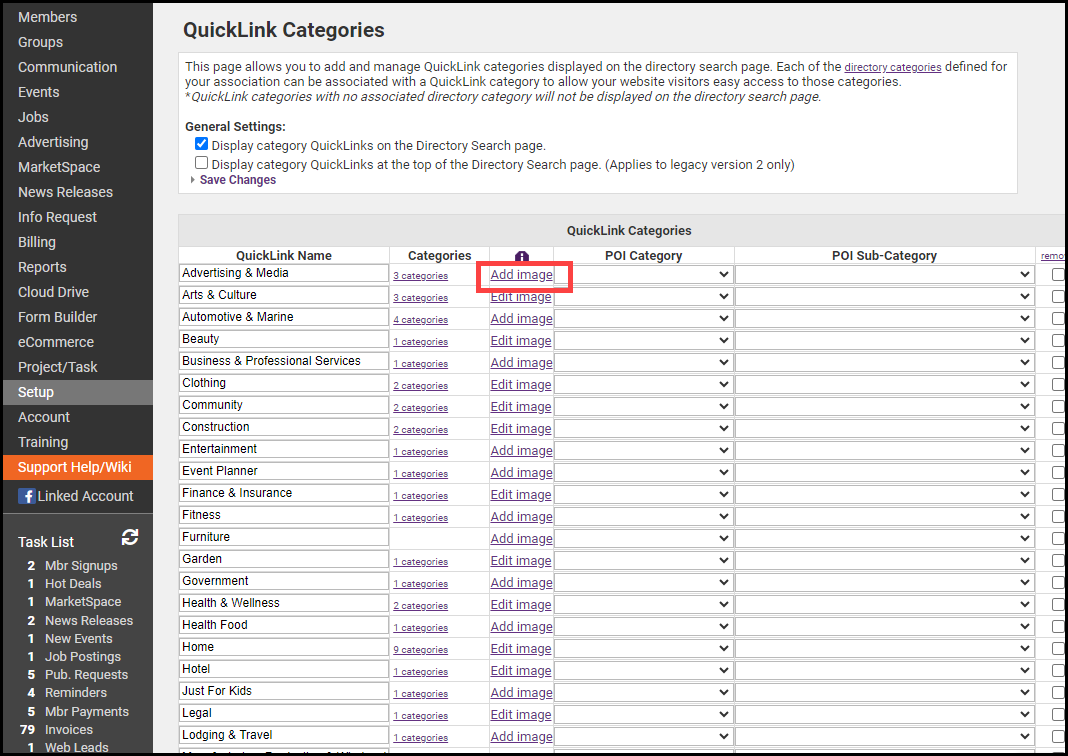Tick the remove checkbox for Advertising & Media
The height and width of the screenshot is (756, 1068).
tap(1058, 275)
